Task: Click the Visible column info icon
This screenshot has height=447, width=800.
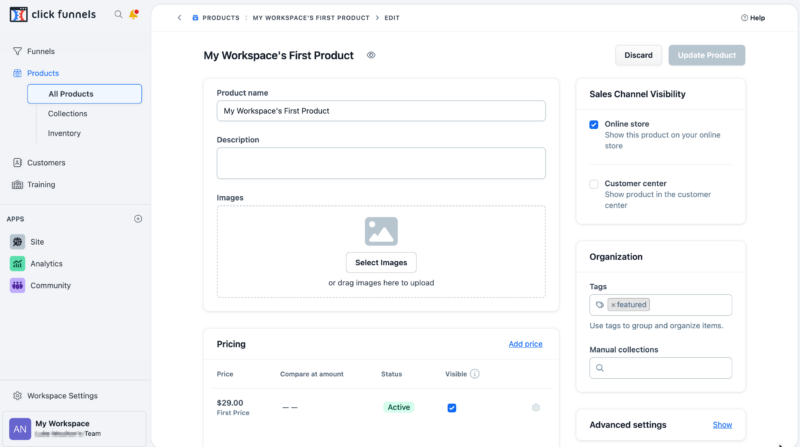Action: 474,374
